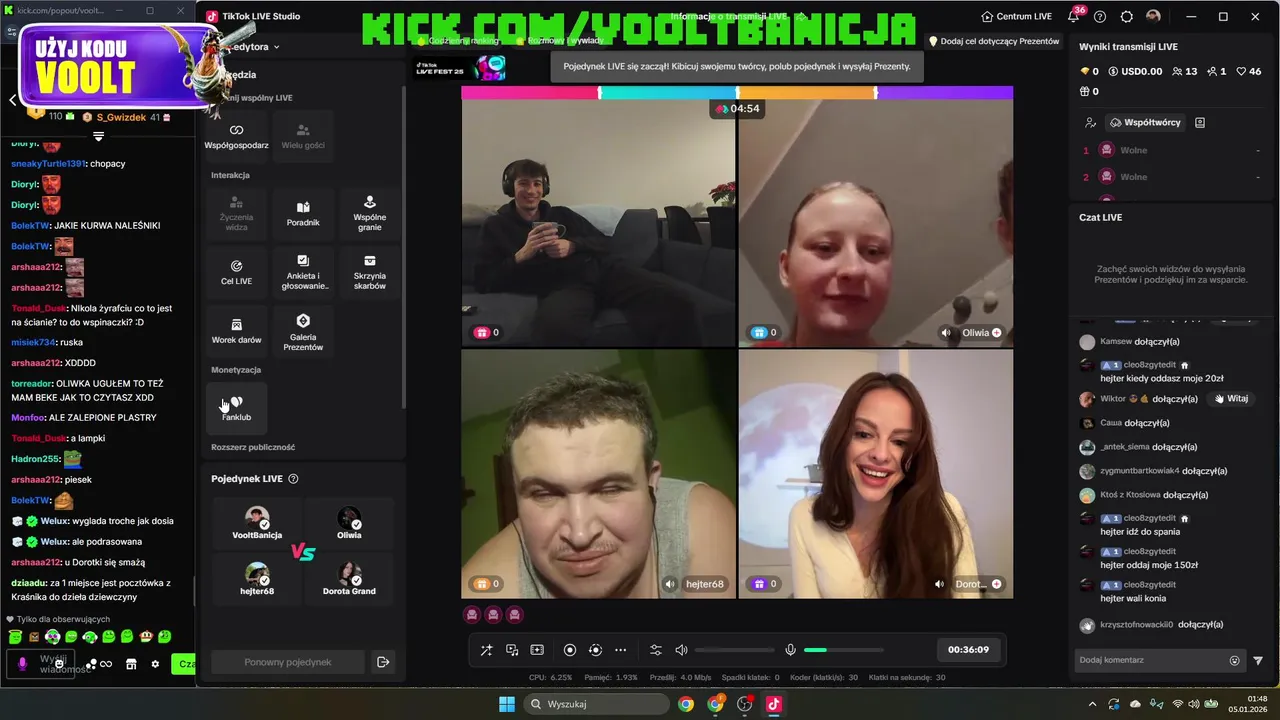Click the green Czat send button in Kick
Screen dimensions: 1280x720
[184, 664]
